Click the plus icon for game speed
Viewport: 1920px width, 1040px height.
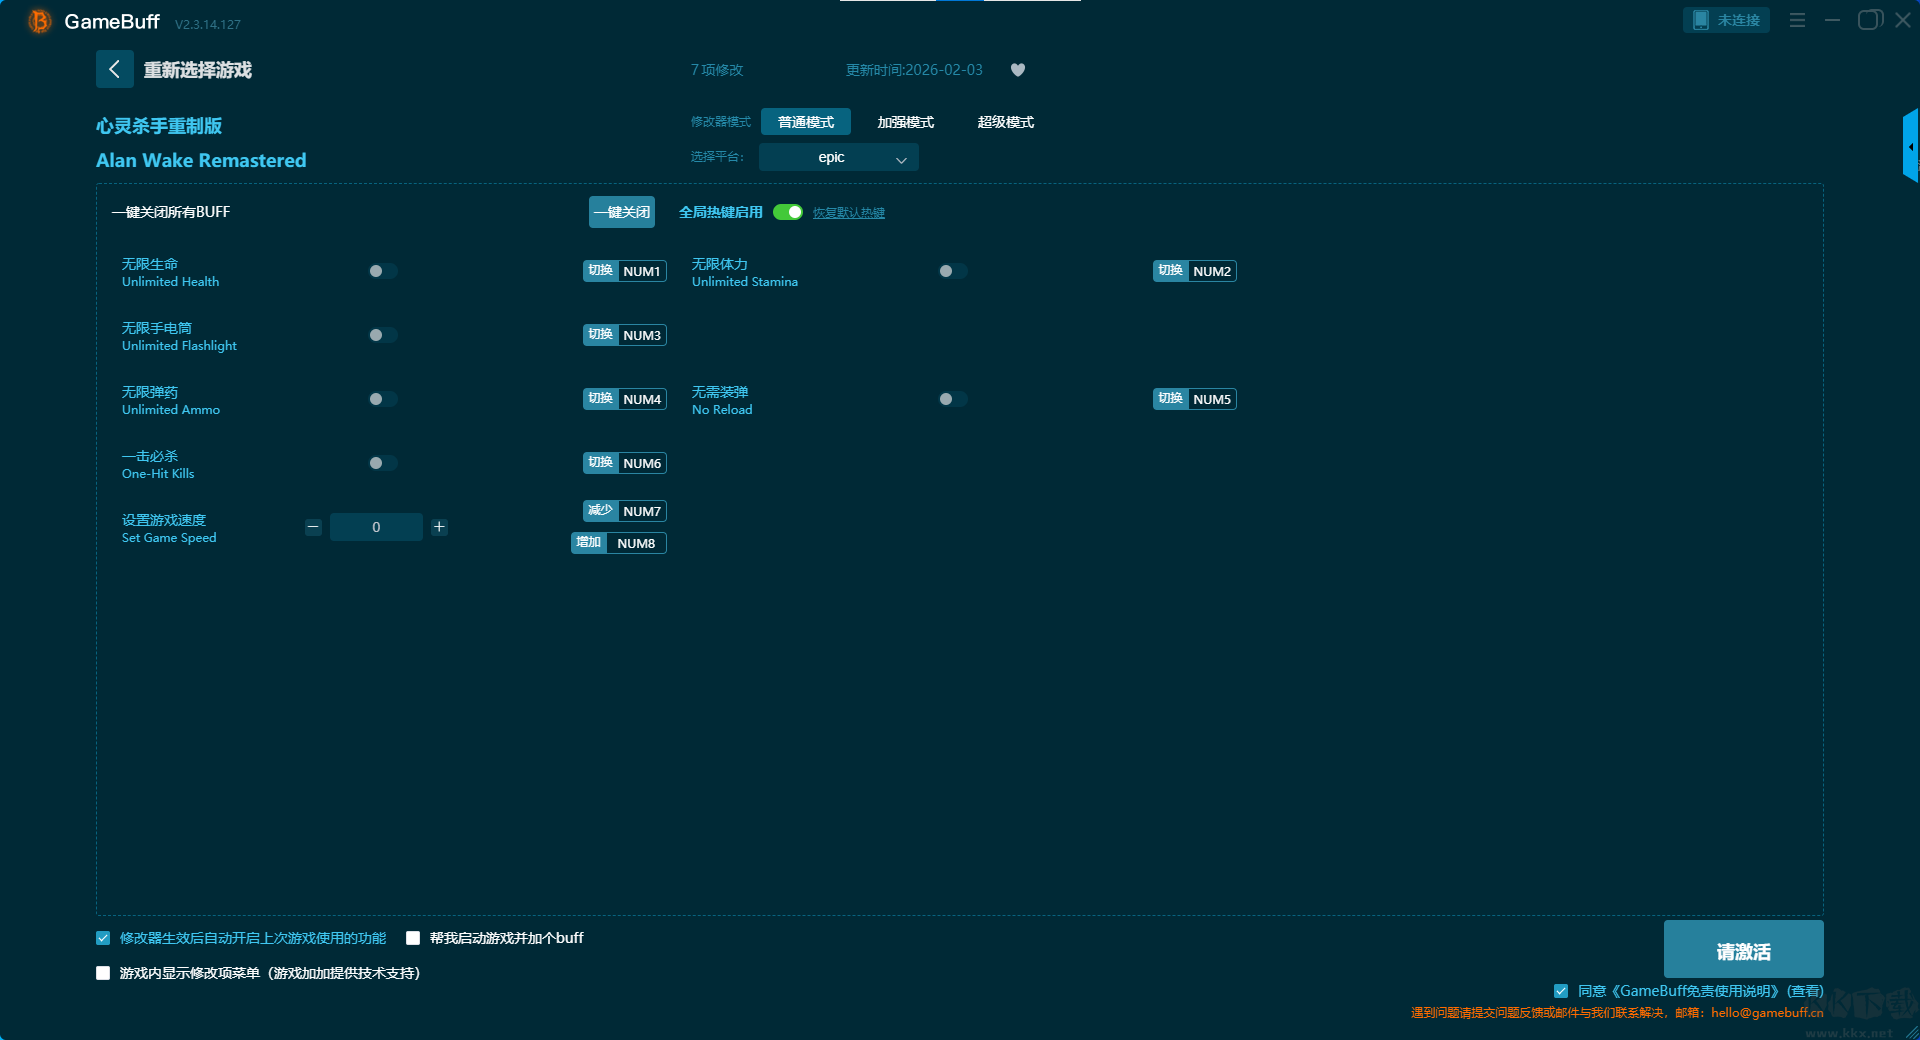coord(439,527)
